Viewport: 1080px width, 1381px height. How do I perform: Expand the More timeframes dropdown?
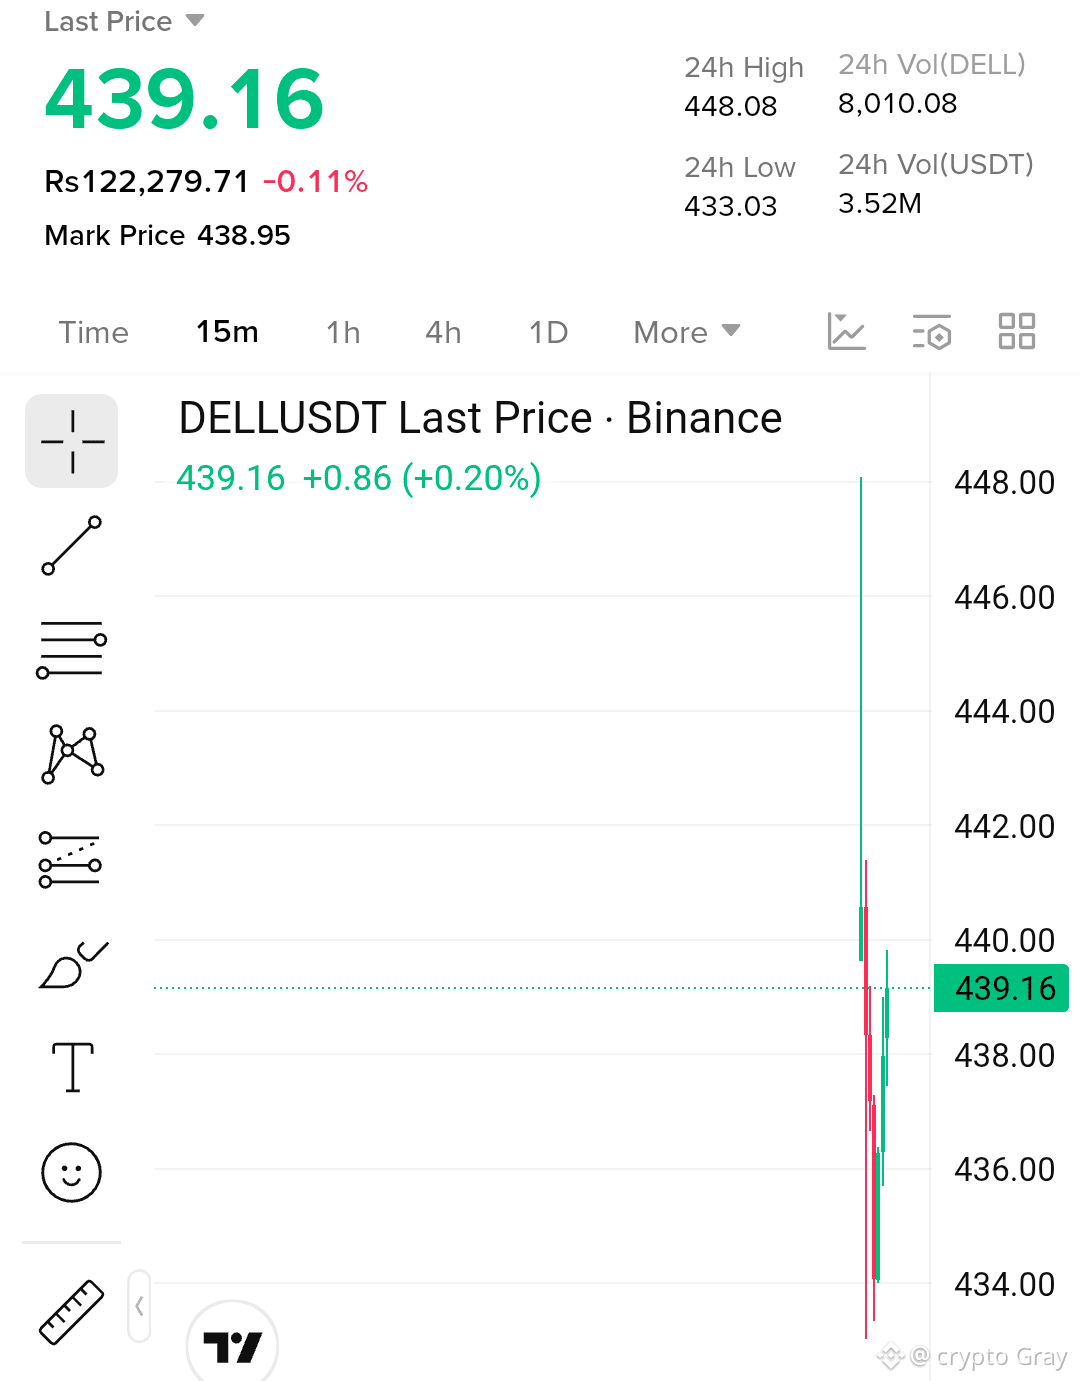(687, 332)
